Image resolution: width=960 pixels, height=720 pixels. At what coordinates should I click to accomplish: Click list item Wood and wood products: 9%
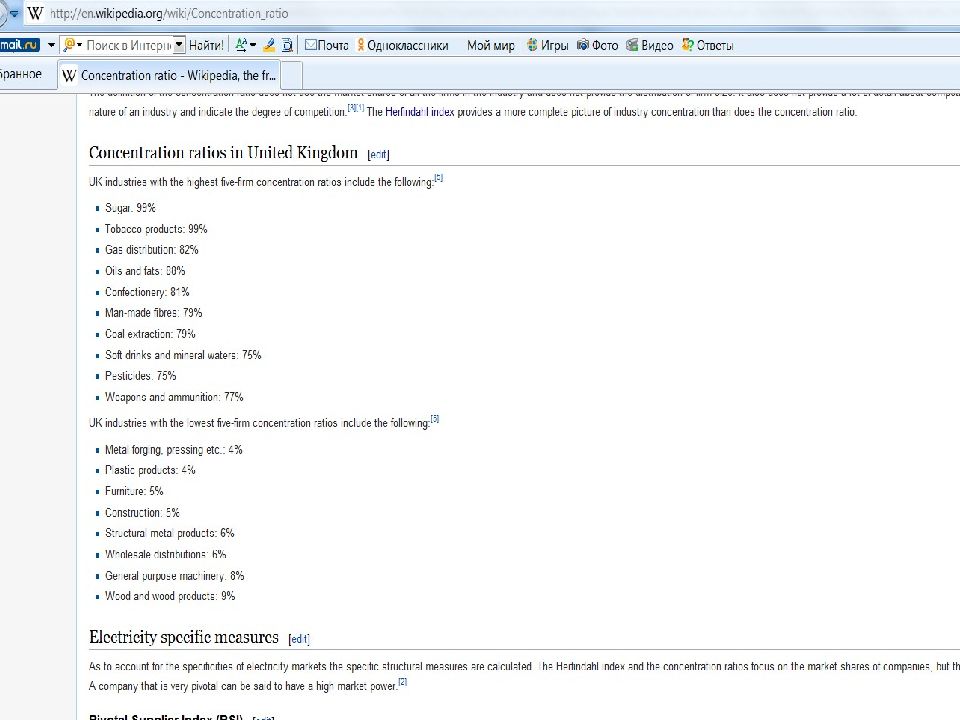click(170, 596)
